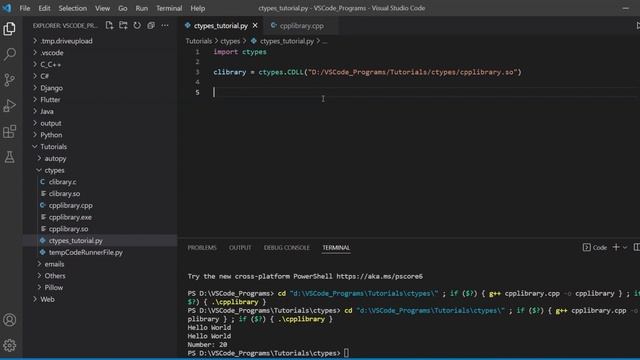Collapse the ctypes folder
This screenshot has width=640, height=360.
click(54, 170)
